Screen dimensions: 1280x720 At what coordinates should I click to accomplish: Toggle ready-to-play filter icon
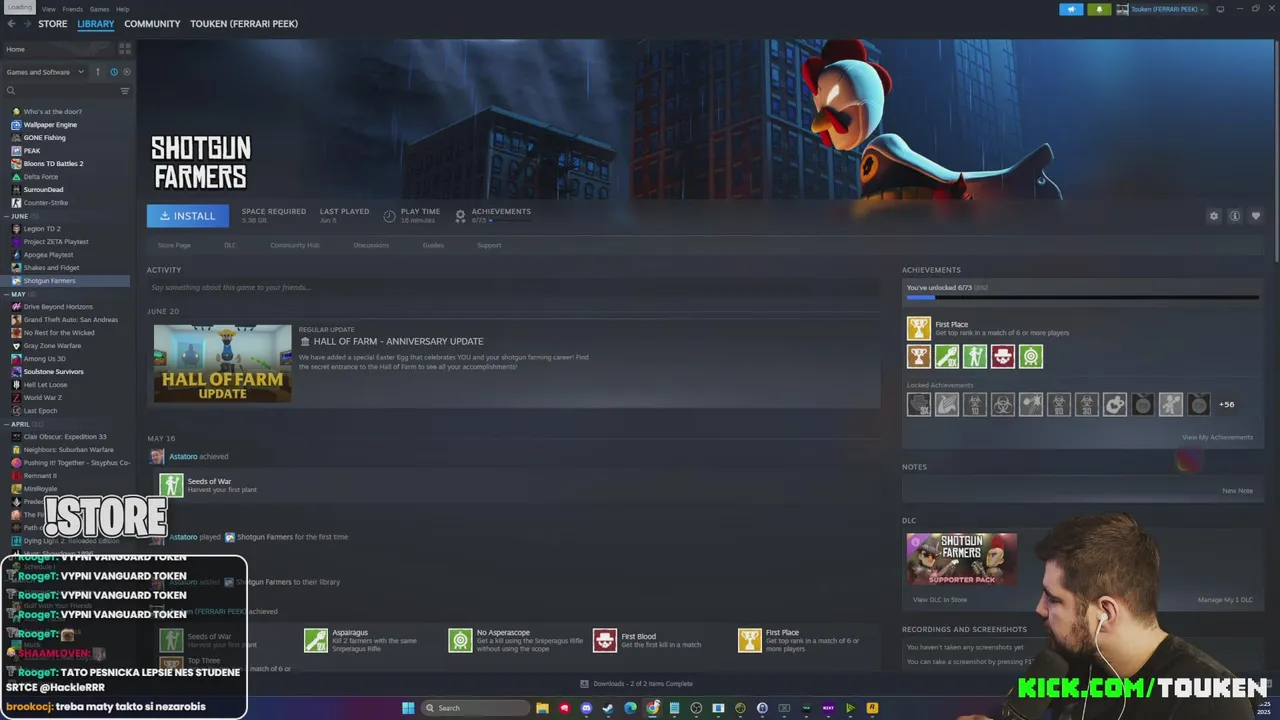(126, 72)
